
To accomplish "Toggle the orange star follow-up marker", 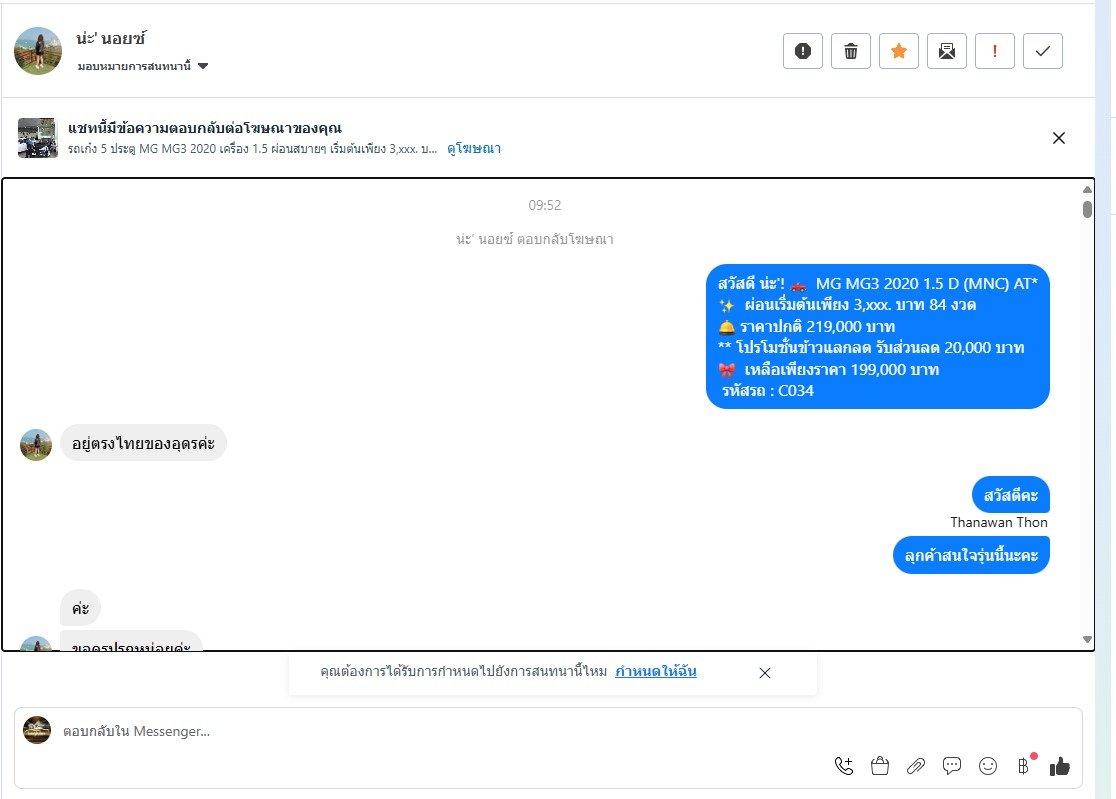I will coord(899,51).
